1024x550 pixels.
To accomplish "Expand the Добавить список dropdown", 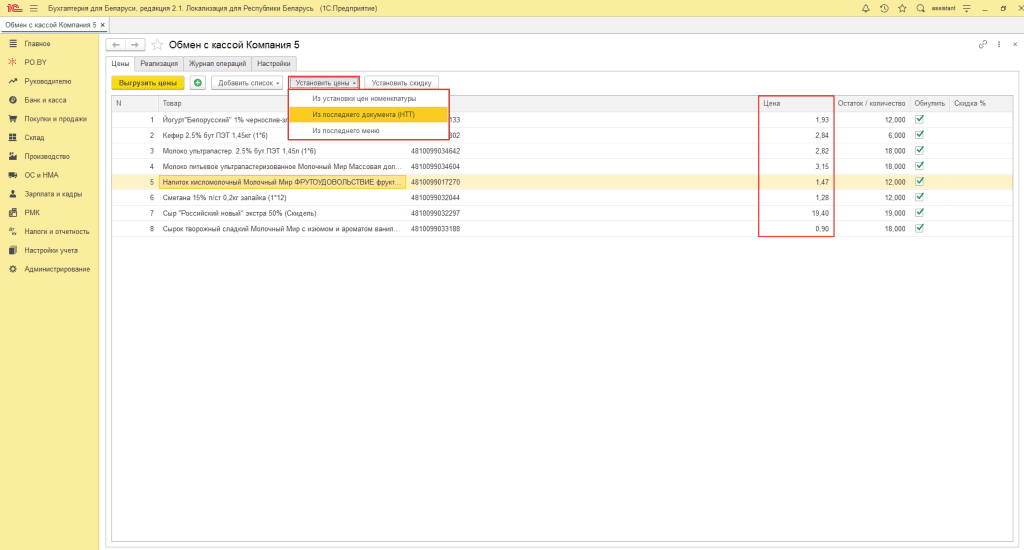I will click(247, 83).
